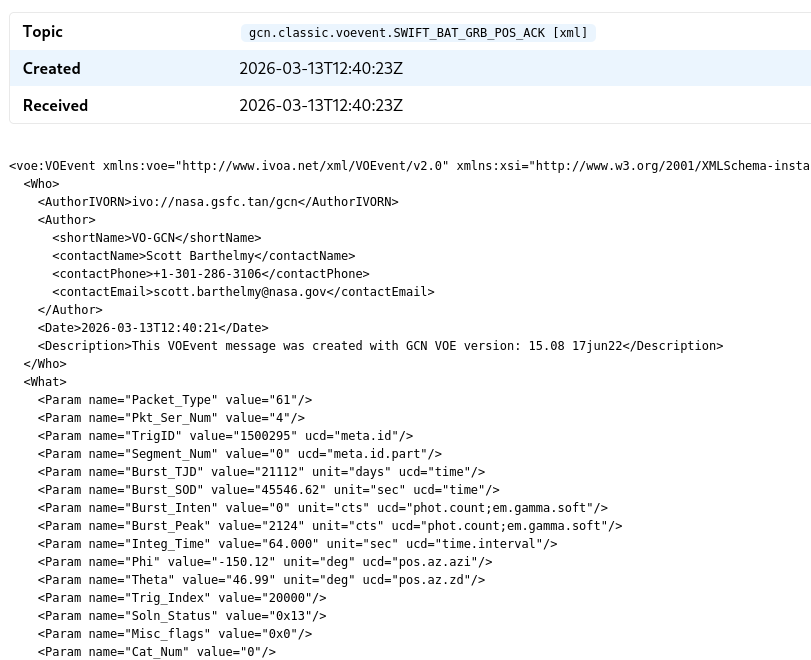Click the Created row label
This screenshot has width=811, height=660.
52,69
